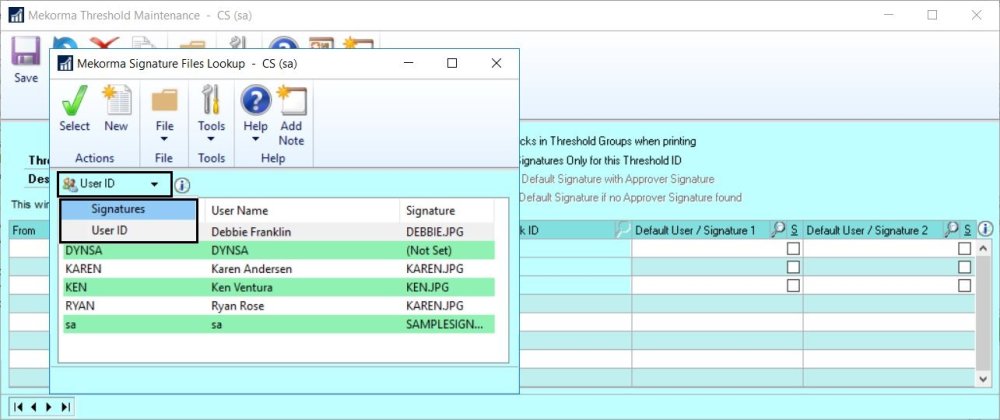The width and height of the screenshot is (1000, 420).
Task: Click the first row Default User / Signature 2 field
Action: coord(881,249)
